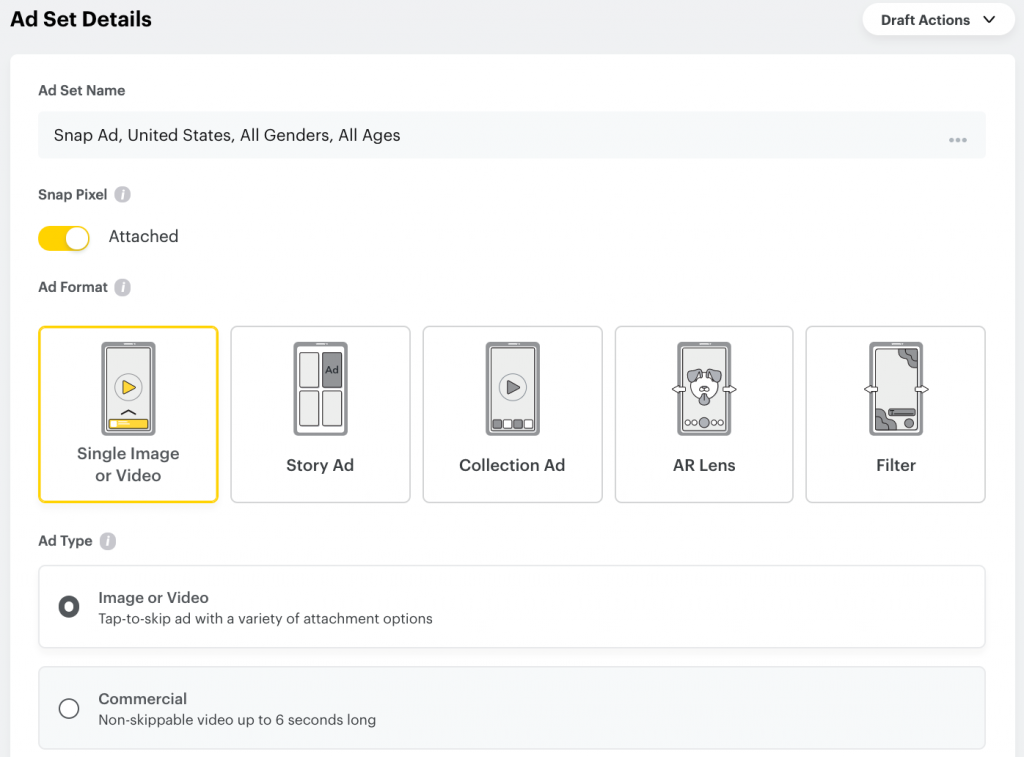Image resolution: width=1024 pixels, height=757 pixels.
Task: Open the Draft Actions dropdown
Action: [938, 20]
